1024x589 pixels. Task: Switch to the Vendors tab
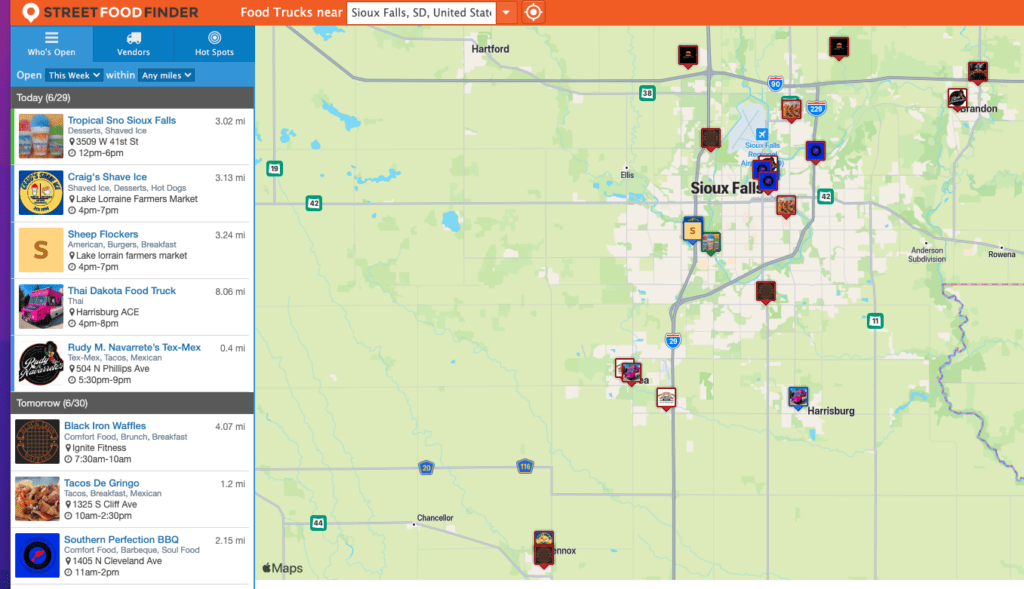pyautogui.click(x=133, y=44)
